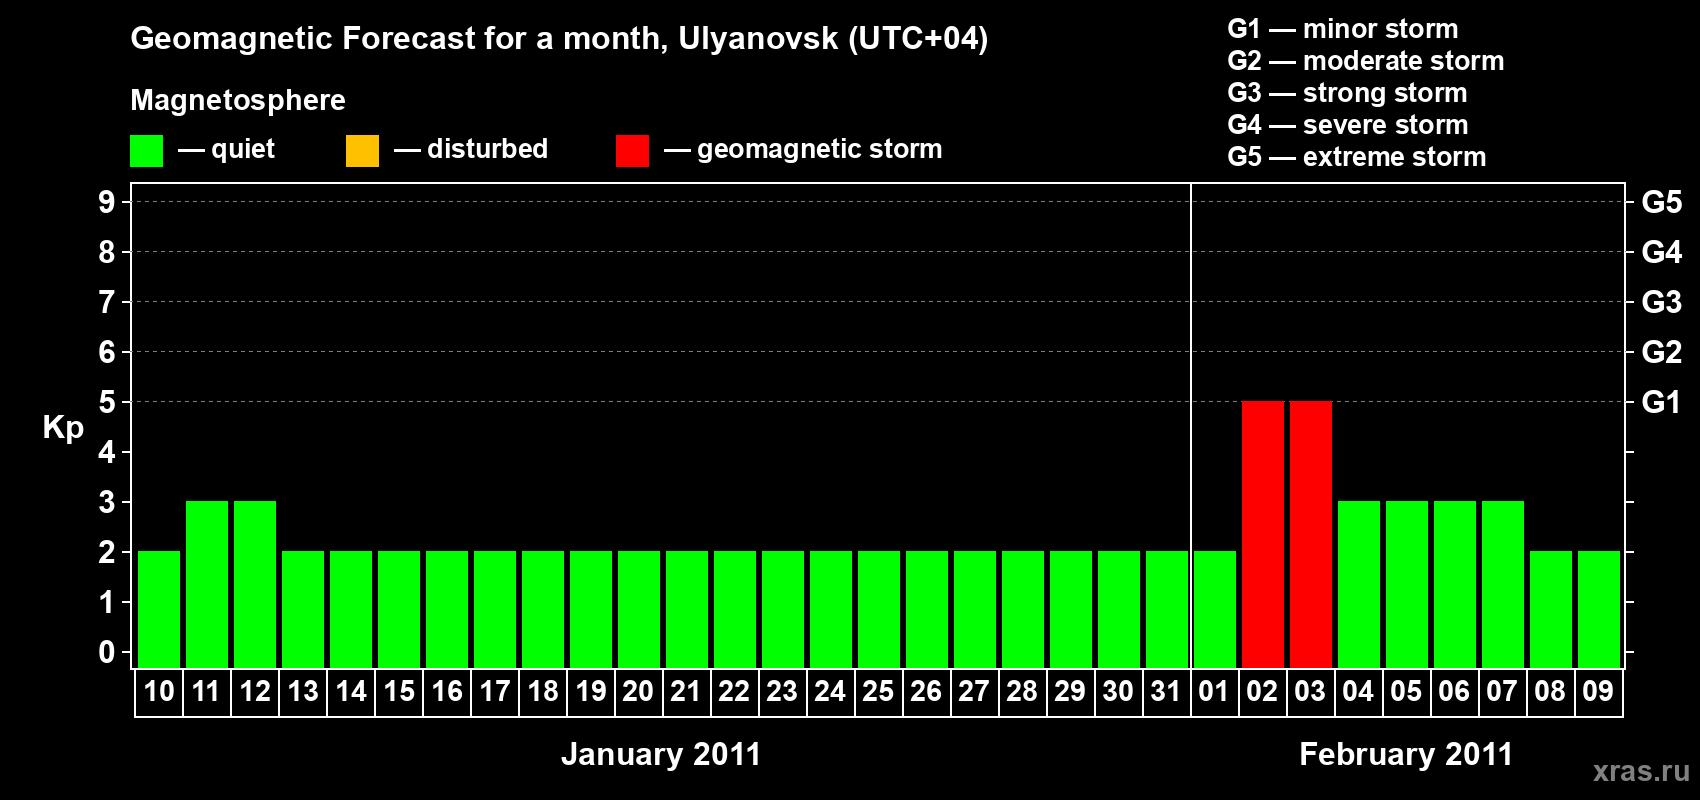The height and width of the screenshot is (800, 1700).
Task: Click the date label 22 on the axis
Action: pyautogui.click(x=734, y=692)
